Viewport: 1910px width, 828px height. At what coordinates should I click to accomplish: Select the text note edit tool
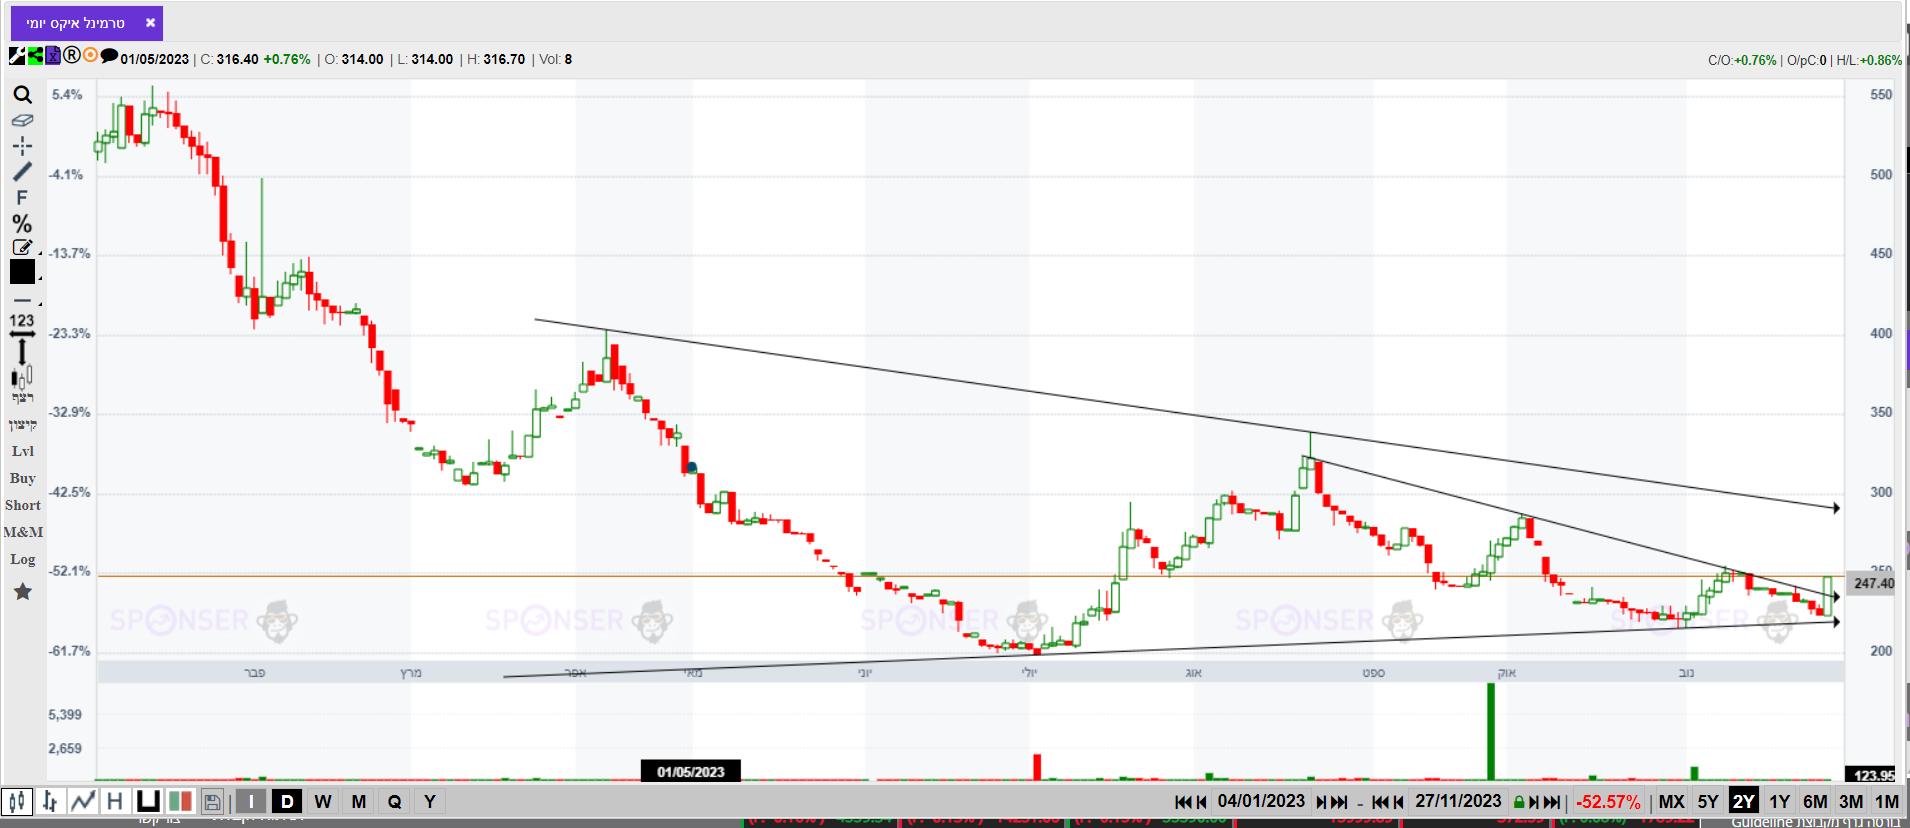tap(22, 247)
